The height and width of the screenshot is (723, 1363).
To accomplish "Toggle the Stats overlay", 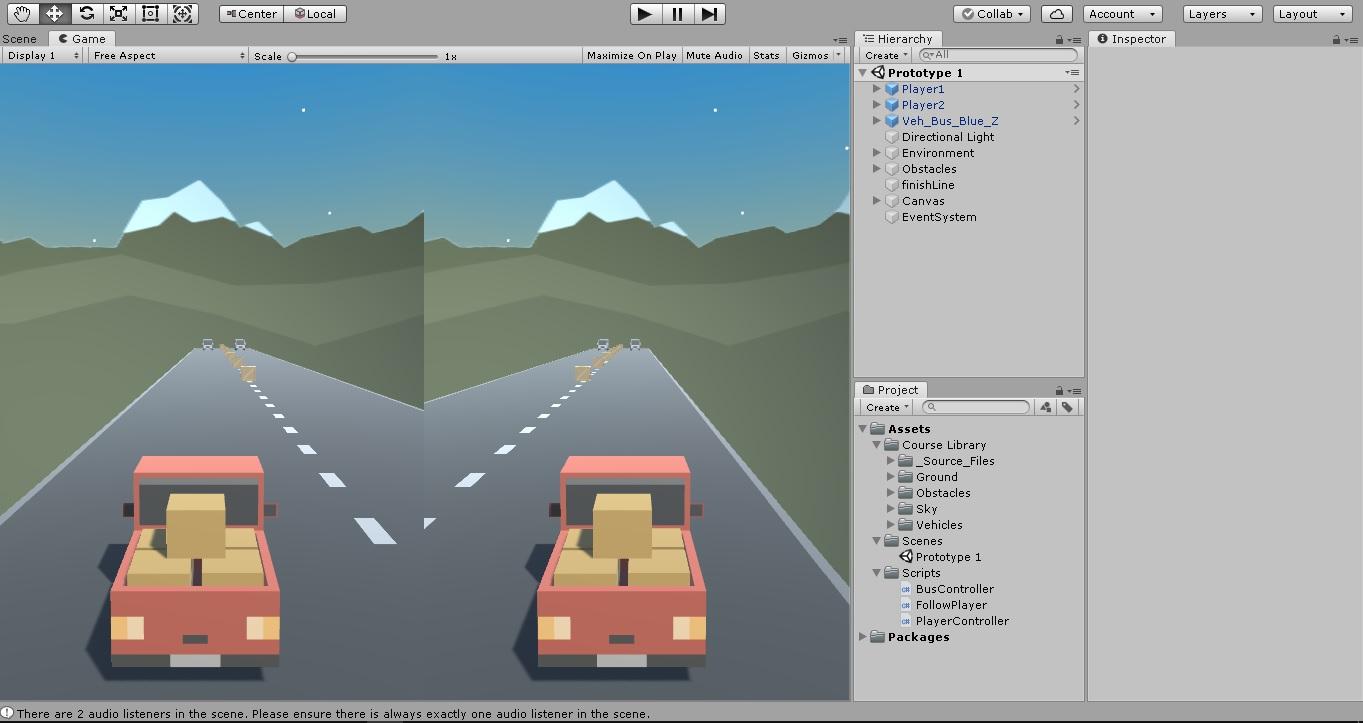I will 766,56.
